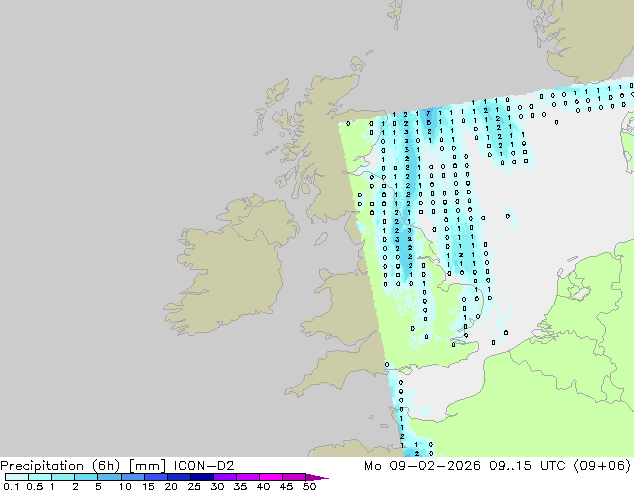Viewport: 634px width, 490px height.
Task: Click the 2–5 mm legend color swatch
Action: (x=86, y=477)
